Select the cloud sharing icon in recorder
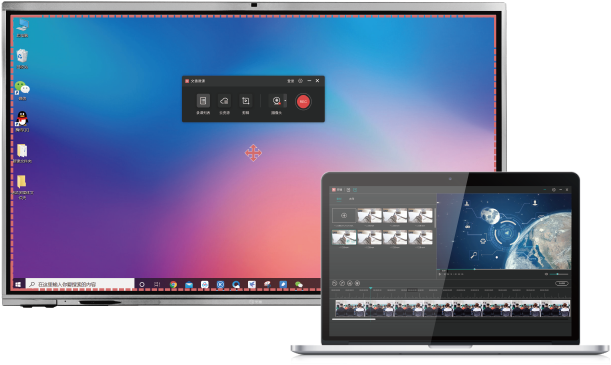The height and width of the screenshot is (365, 611). coord(224,101)
